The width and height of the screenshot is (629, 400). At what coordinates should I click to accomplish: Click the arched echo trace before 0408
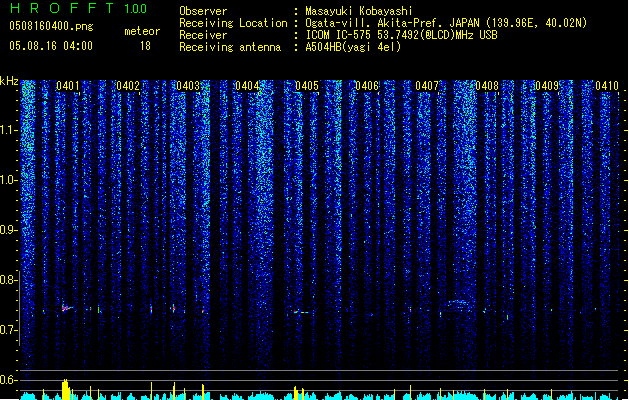(x=460, y=303)
